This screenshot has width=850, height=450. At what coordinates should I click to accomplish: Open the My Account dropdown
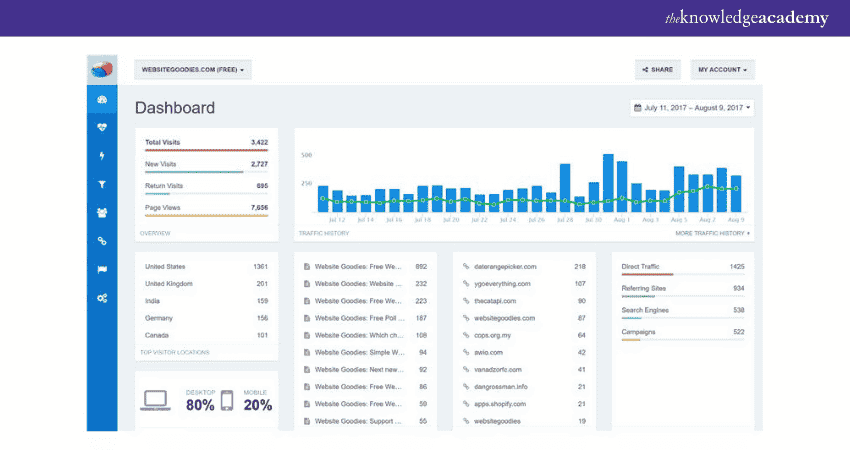tap(721, 70)
